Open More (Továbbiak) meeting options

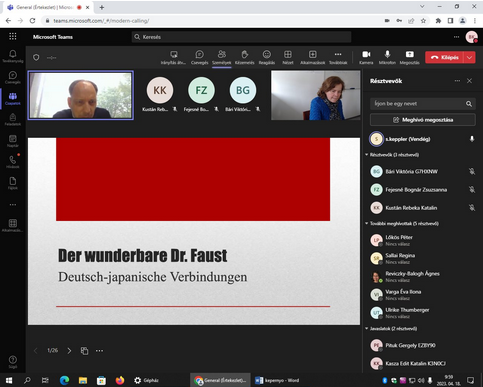[338, 57]
